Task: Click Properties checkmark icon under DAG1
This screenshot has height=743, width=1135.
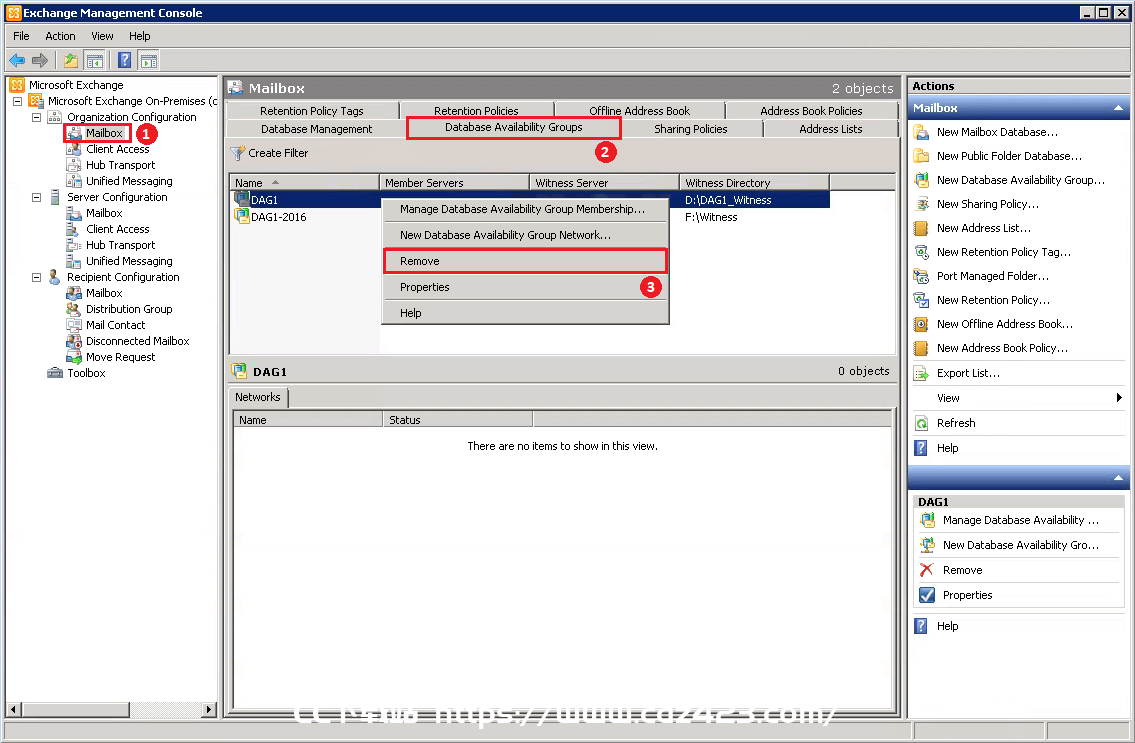Action: (927, 595)
